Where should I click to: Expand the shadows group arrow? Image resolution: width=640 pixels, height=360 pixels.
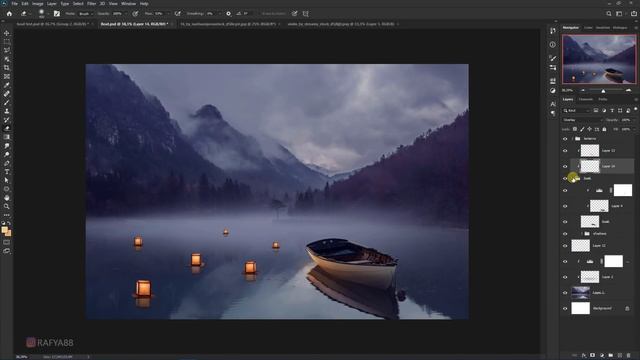582,234
